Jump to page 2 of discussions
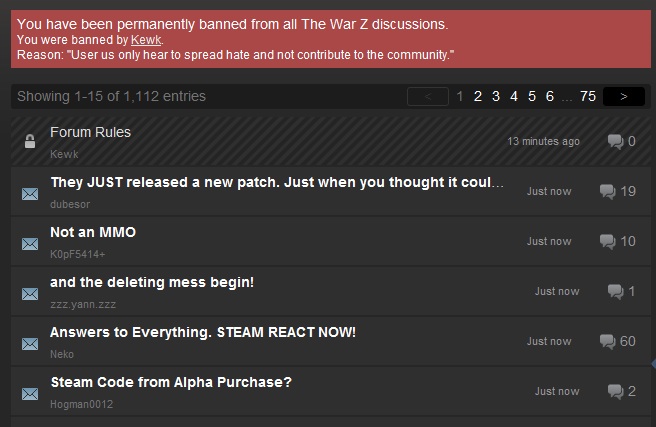 tap(478, 96)
